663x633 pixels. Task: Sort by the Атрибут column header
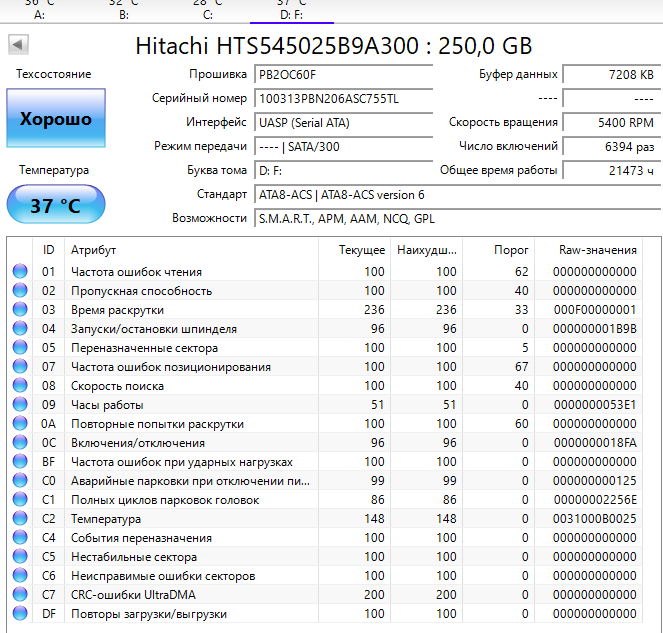[x=93, y=250]
